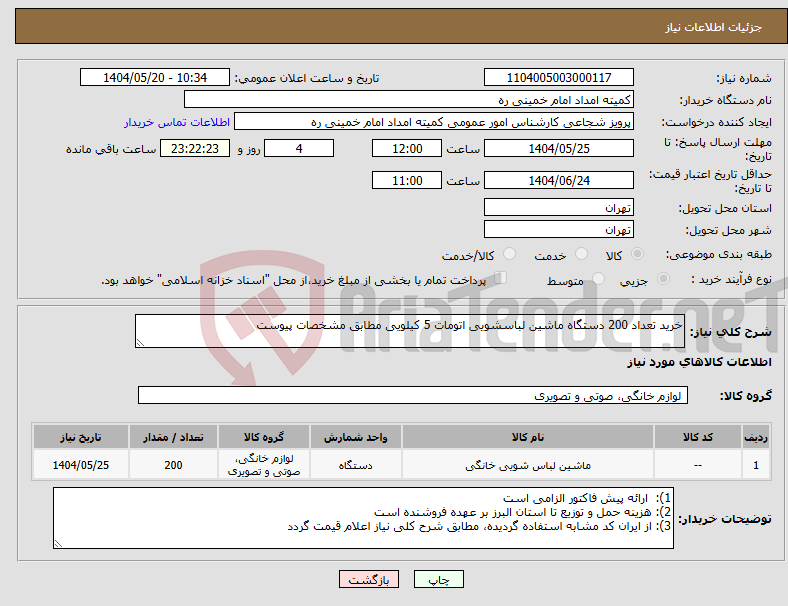788x606 pixels.
Task: Click requester field پرویز شجاعی
Action: (x=434, y=122)
